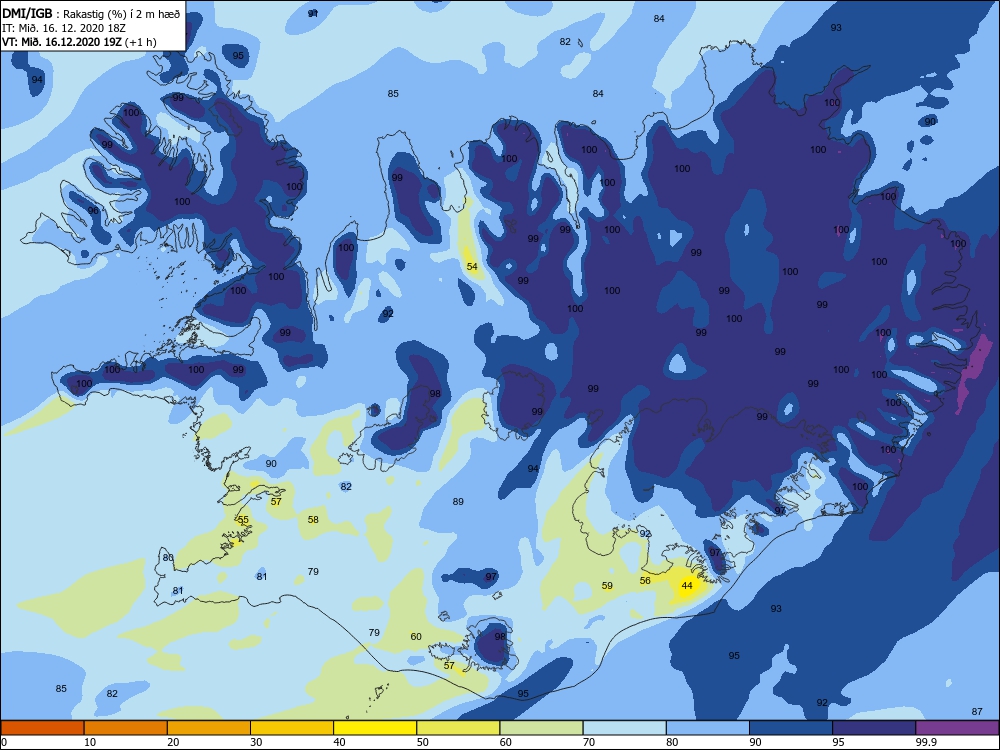Click the map value 59

point(607,585)
